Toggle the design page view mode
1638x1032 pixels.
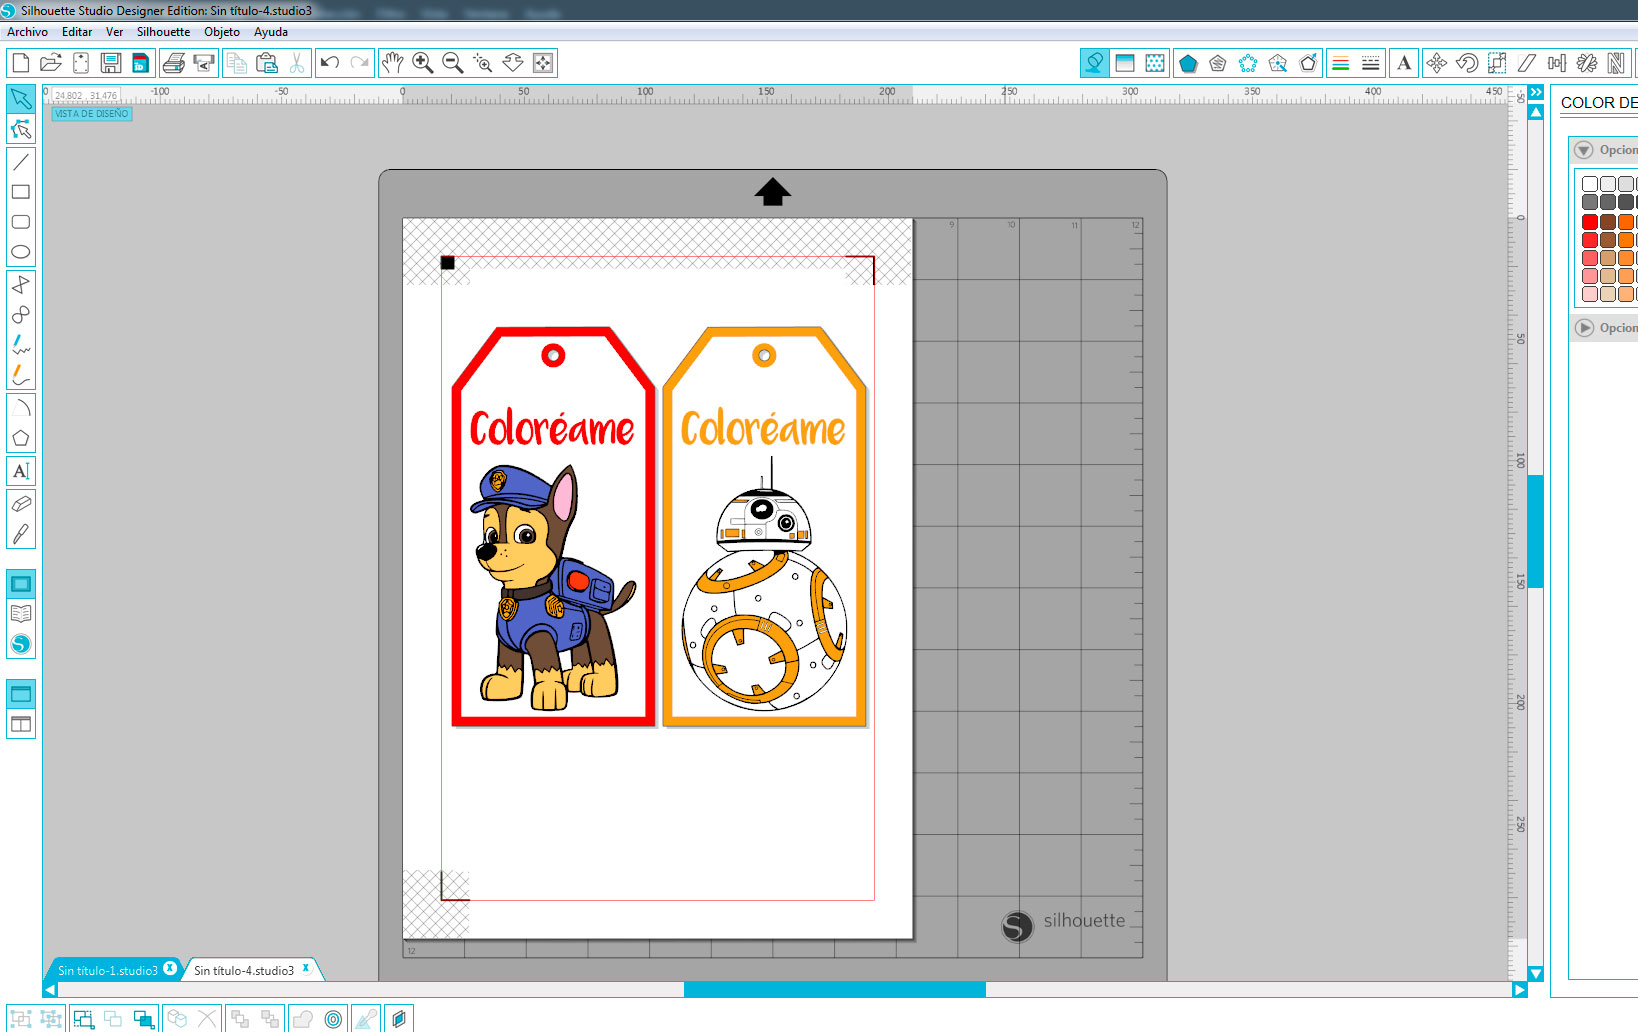tap(21, 584)
